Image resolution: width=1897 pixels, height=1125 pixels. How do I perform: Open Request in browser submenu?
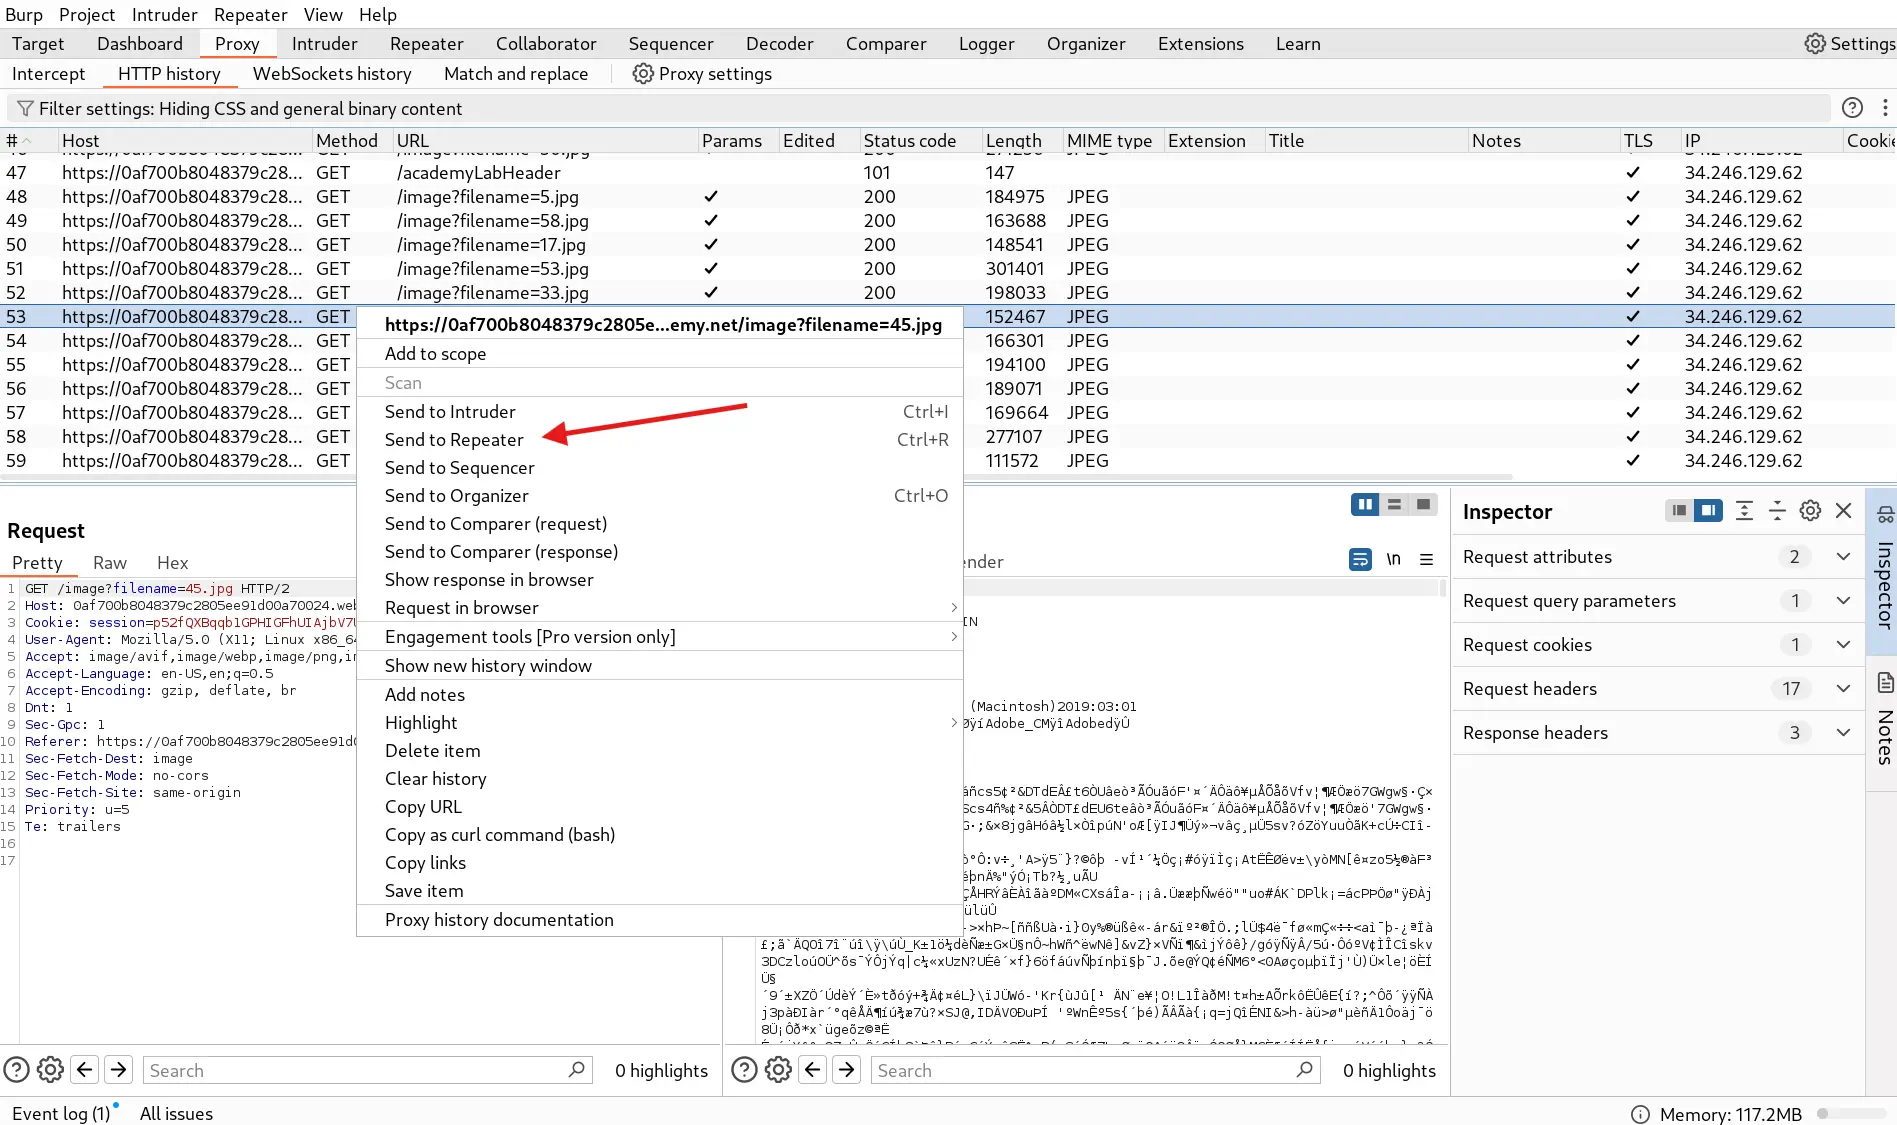[660, 607]
